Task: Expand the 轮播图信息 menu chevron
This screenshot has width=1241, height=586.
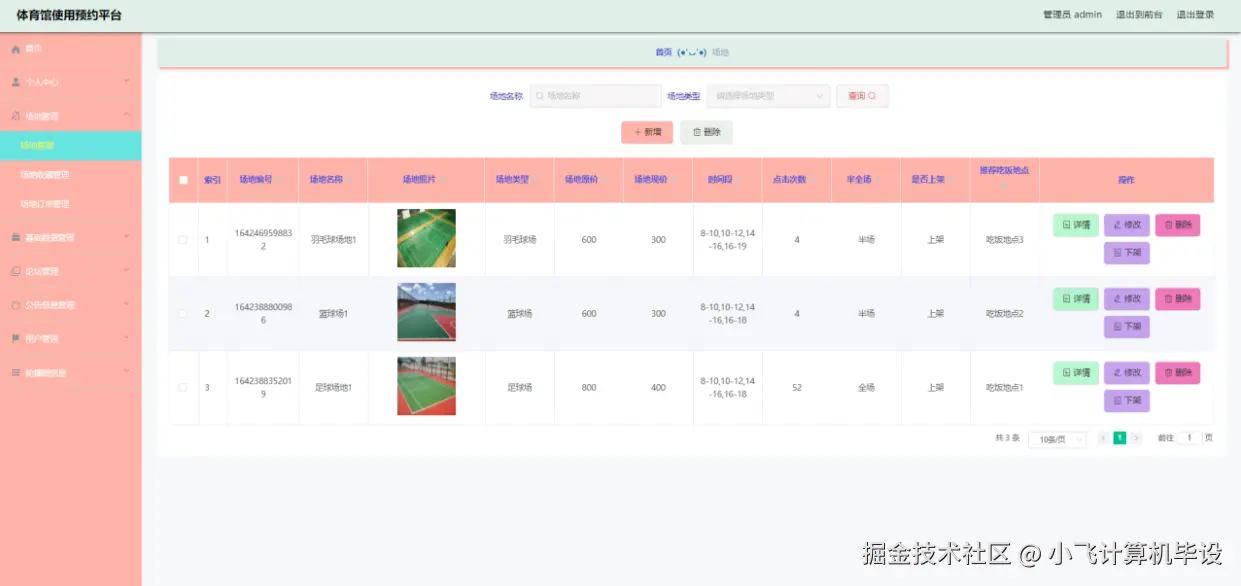Action: pyautogui.click(x=126, y=372)
